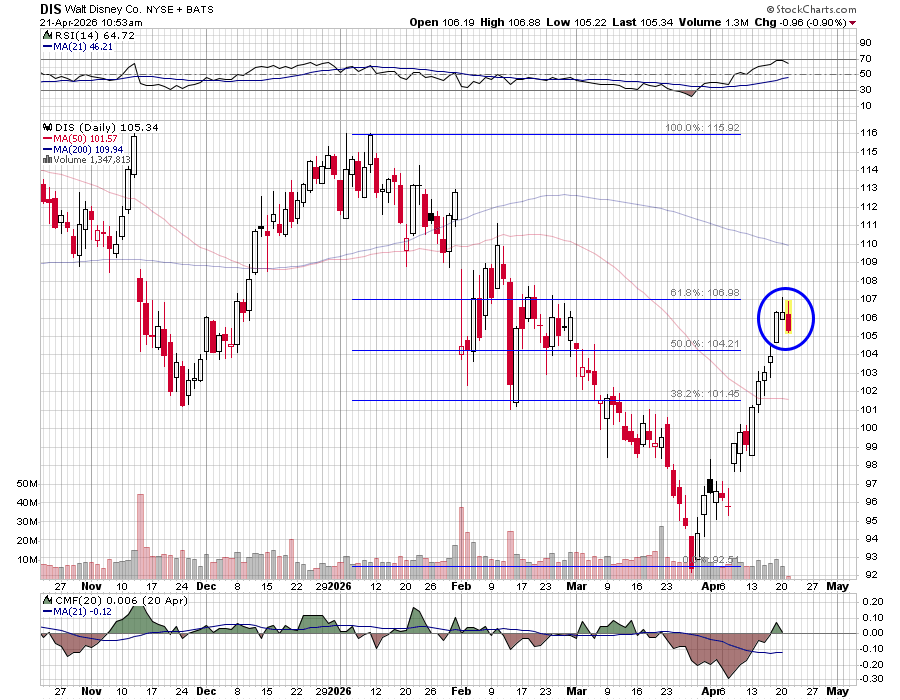The height and width of the screenshot is (700, 900).
Task: Select the DIS (Daily) 105.34 legend text
Action: tap(107, 127)
